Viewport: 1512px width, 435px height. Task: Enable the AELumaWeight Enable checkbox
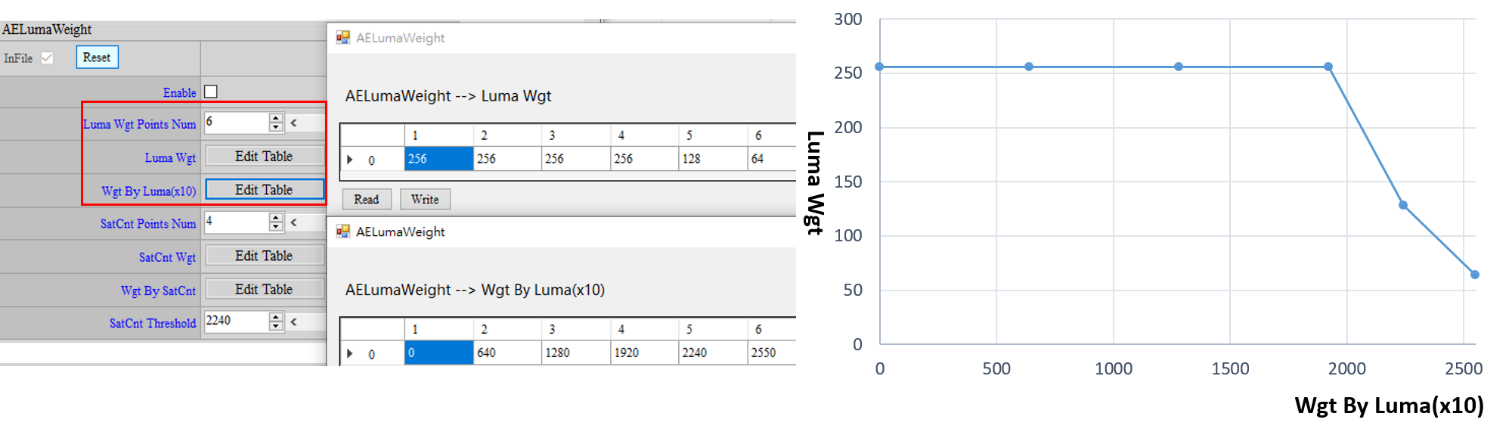click(210, 92)
